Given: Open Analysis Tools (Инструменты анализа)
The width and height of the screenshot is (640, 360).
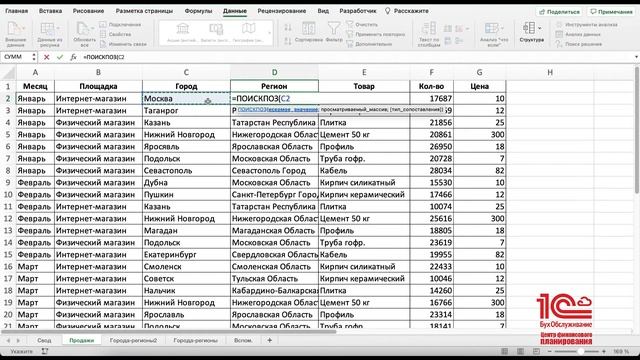Looking at the screenshot, I should pos(587,24).
